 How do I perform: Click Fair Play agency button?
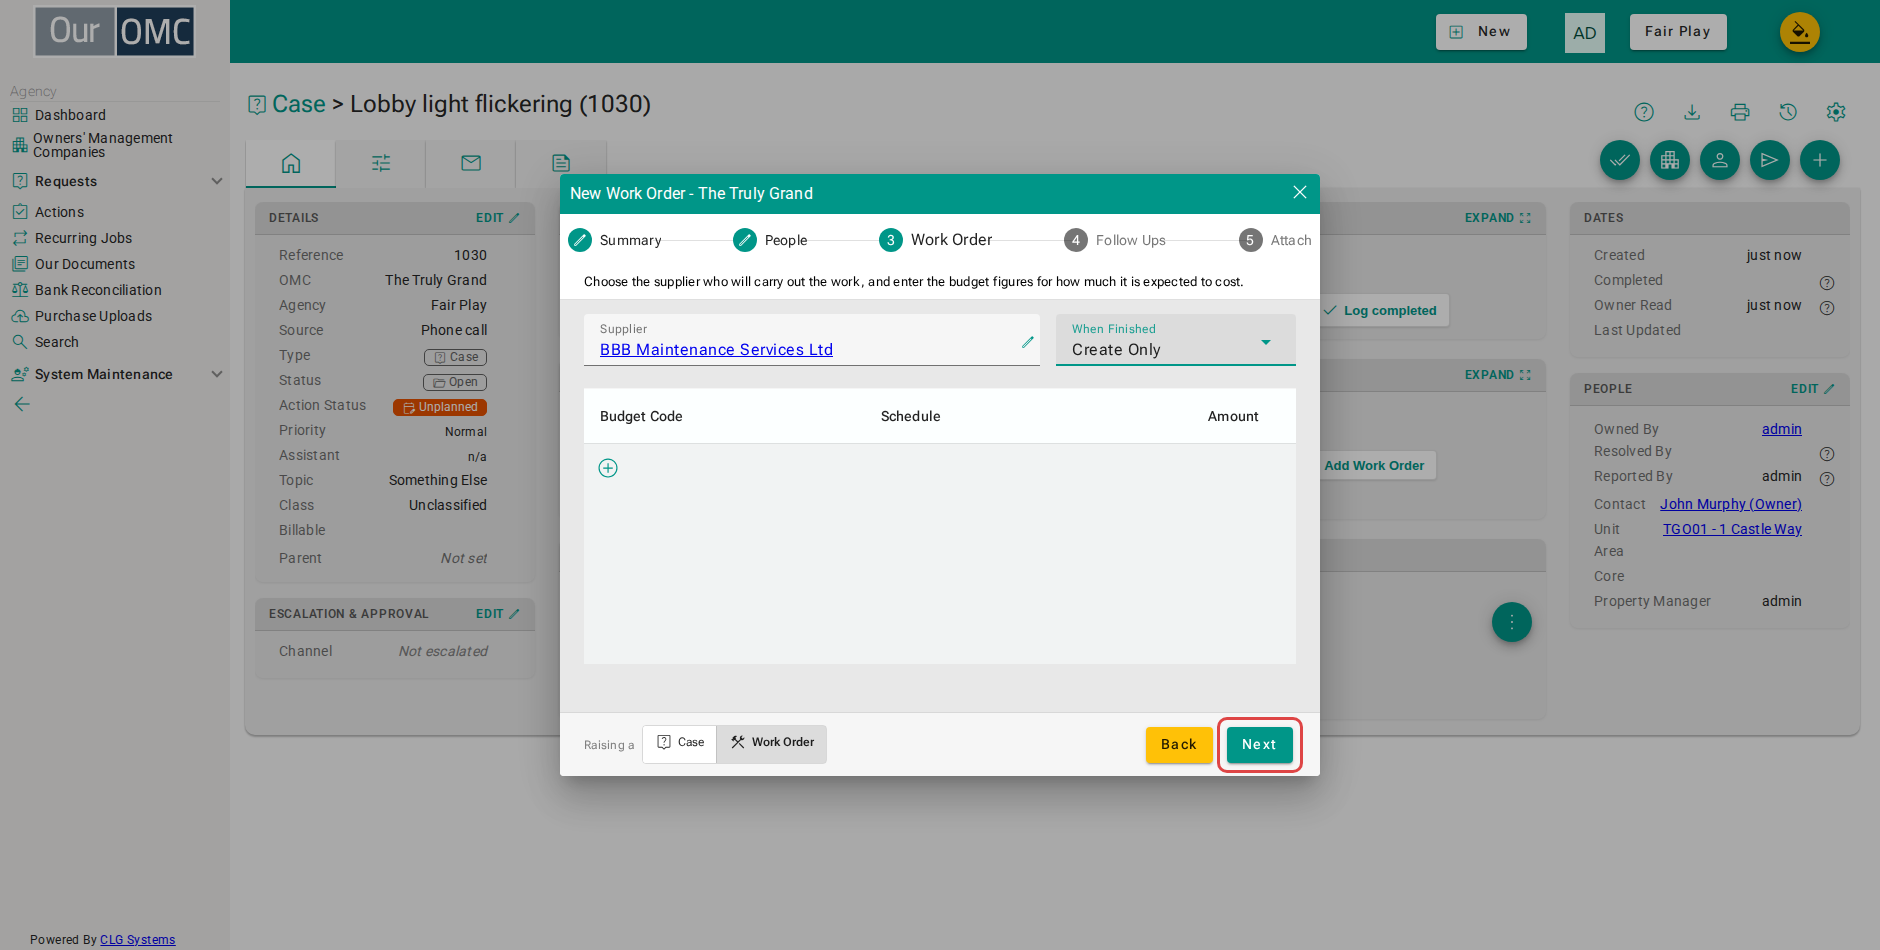pos(1678,32)
